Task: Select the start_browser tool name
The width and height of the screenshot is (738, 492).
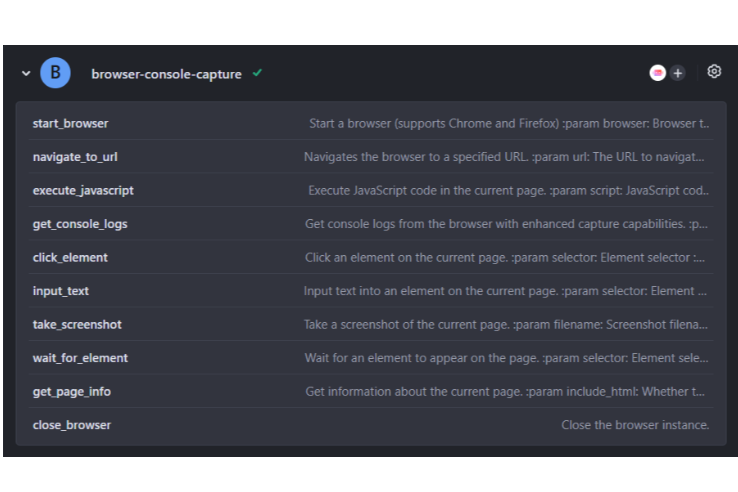Action: [70, 123]
